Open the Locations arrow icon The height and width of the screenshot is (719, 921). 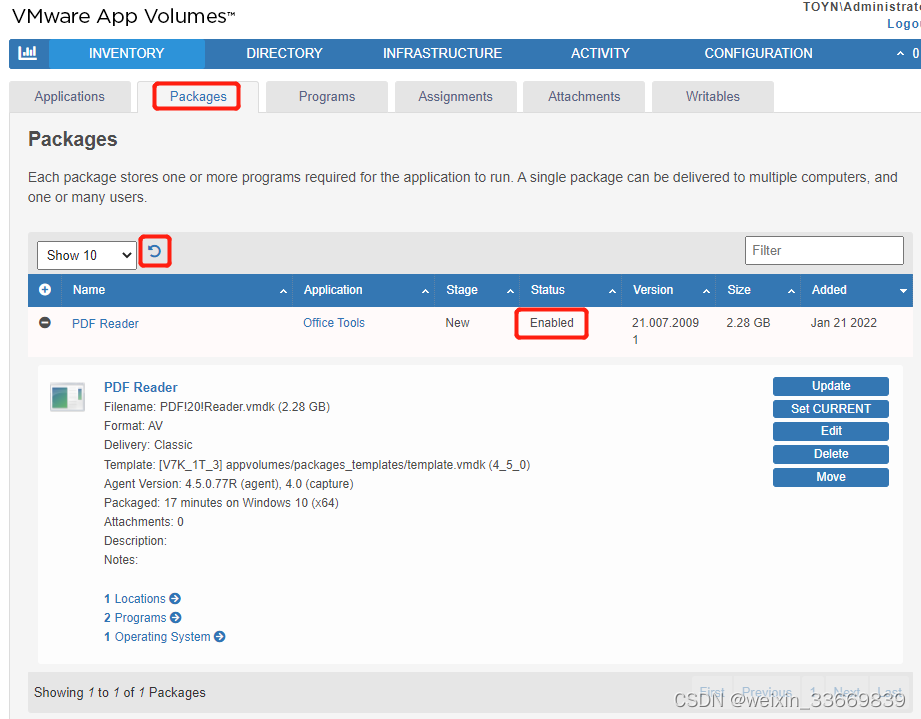(175, 599)
